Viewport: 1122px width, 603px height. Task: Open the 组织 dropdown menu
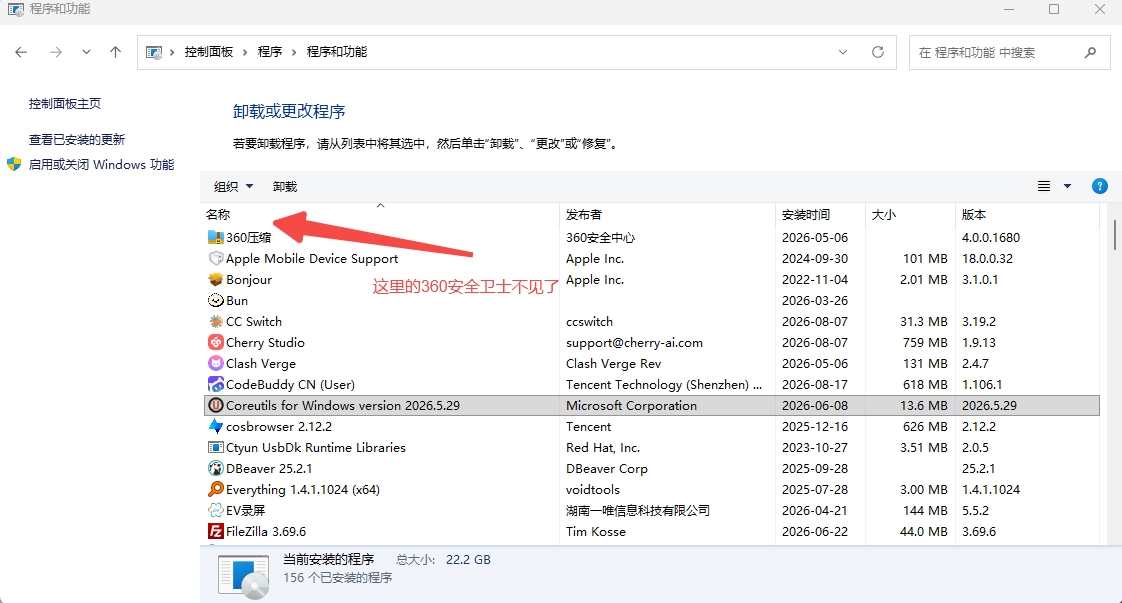point(233,186)
